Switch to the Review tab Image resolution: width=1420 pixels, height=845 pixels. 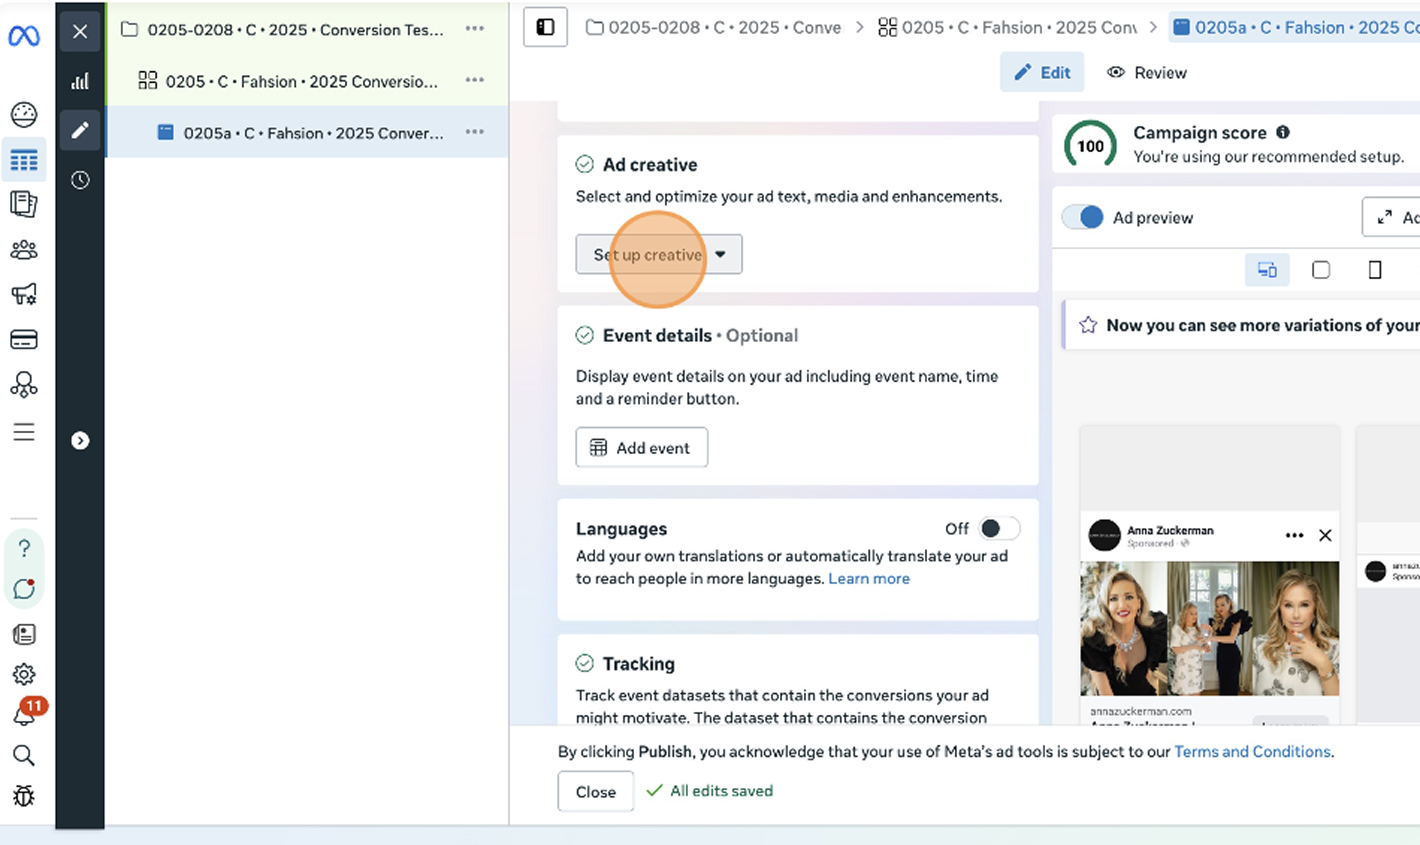point(1147,72)
